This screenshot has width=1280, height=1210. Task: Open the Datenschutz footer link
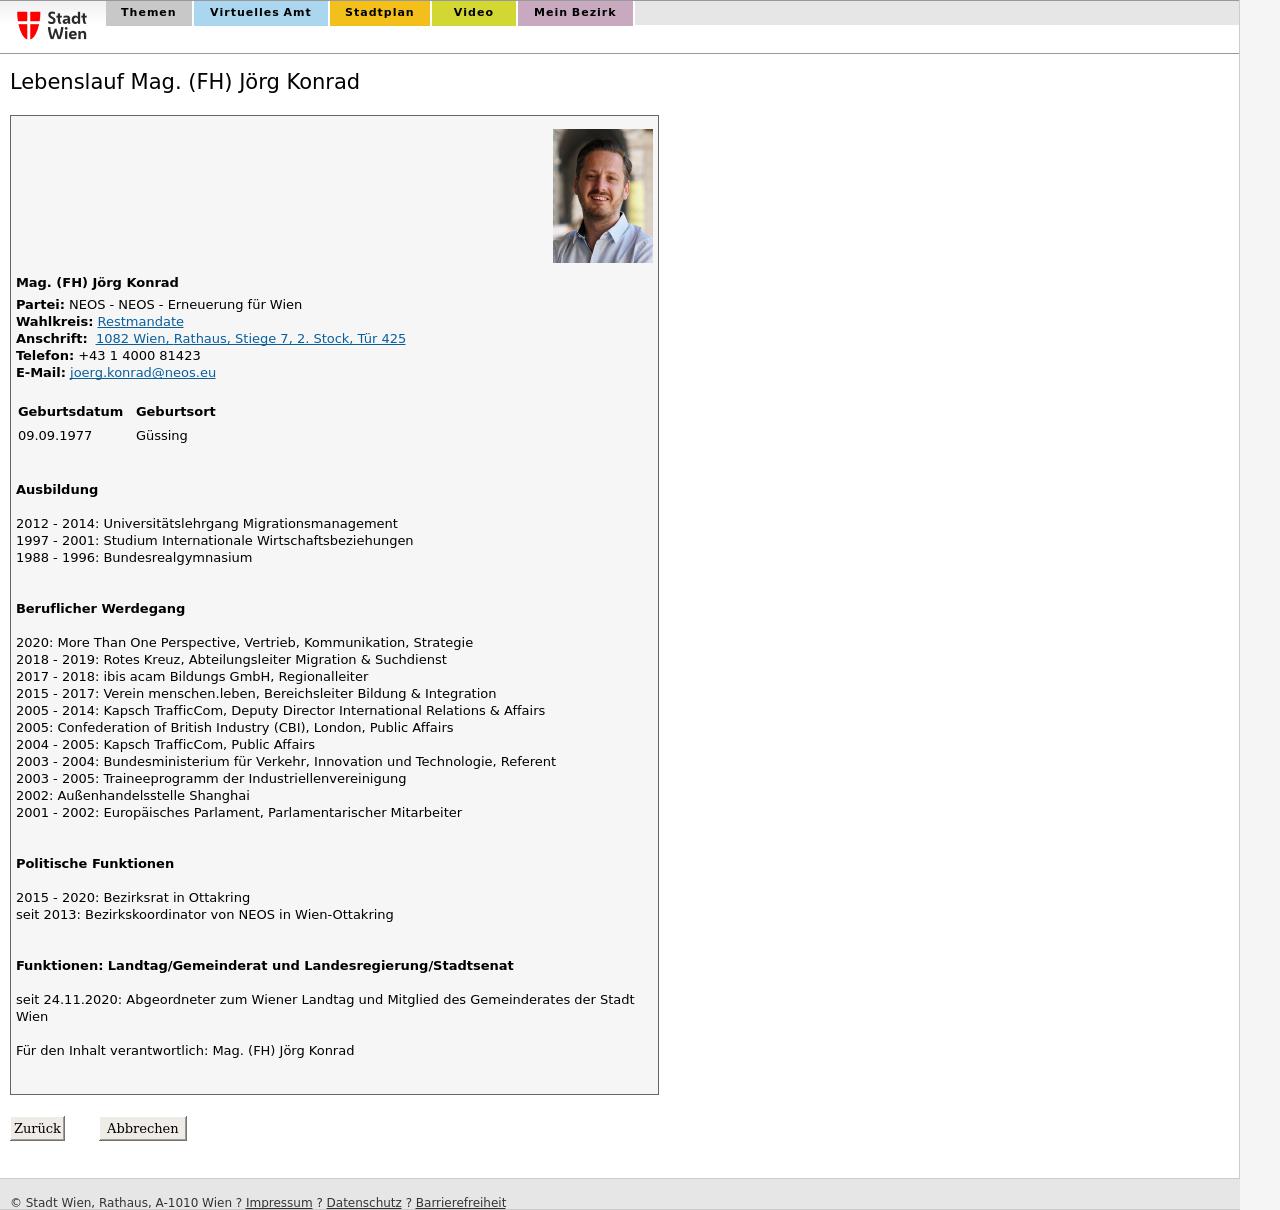(364, 1203)
